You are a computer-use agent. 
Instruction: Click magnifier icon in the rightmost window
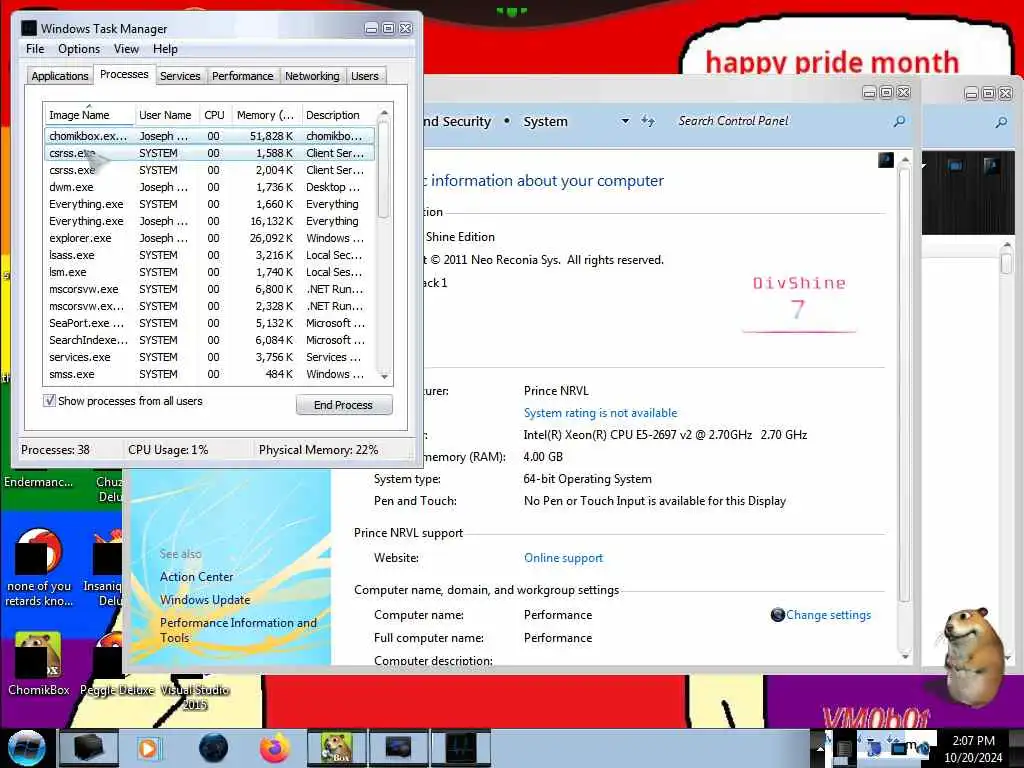click(x=1001, y=122)
